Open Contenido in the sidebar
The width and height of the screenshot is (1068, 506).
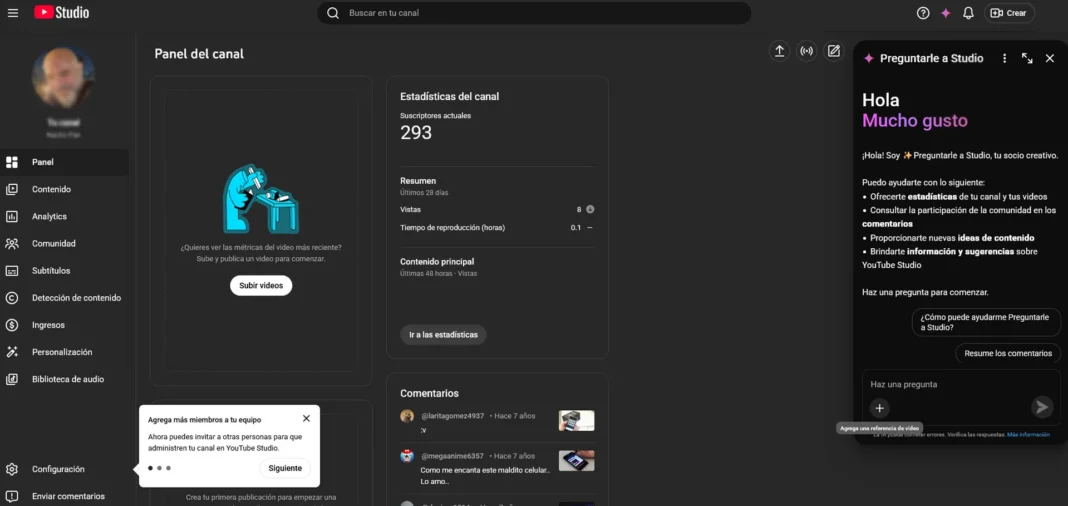point(64,189)
